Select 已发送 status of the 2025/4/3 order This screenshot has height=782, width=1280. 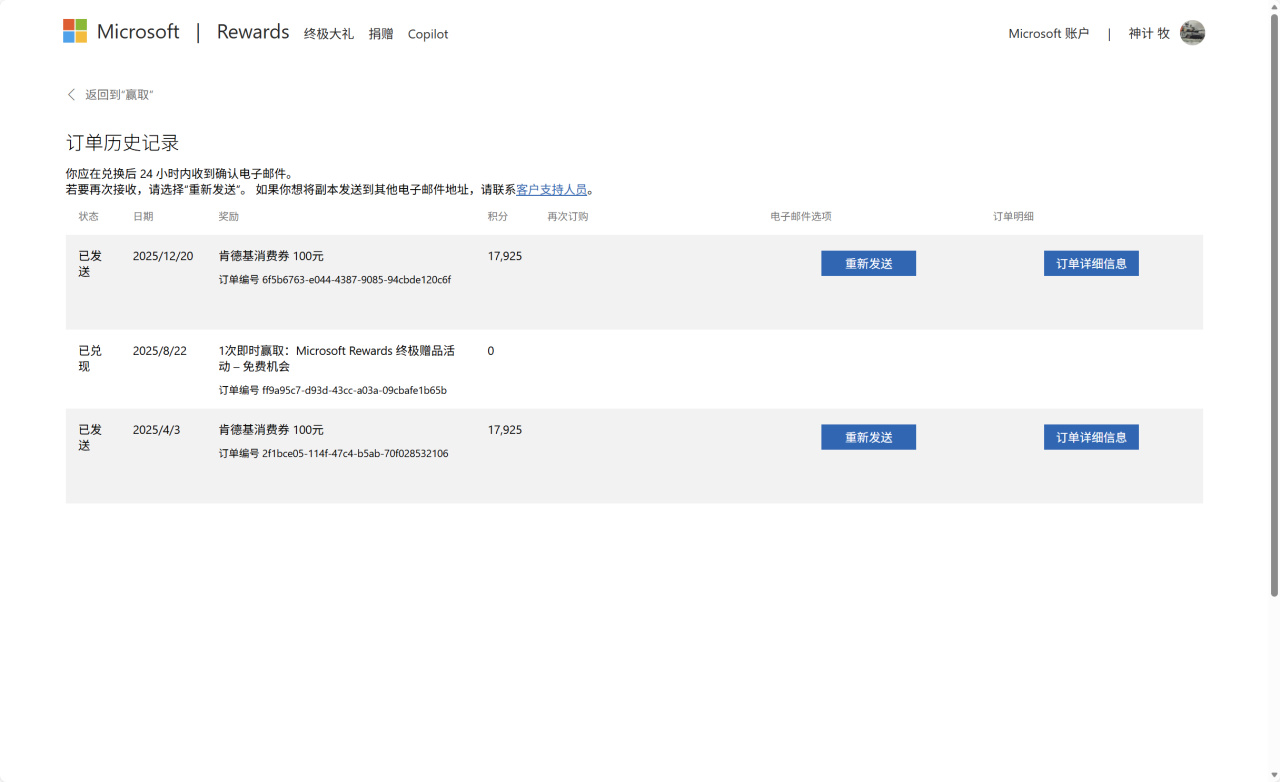(x=90, y=438)
